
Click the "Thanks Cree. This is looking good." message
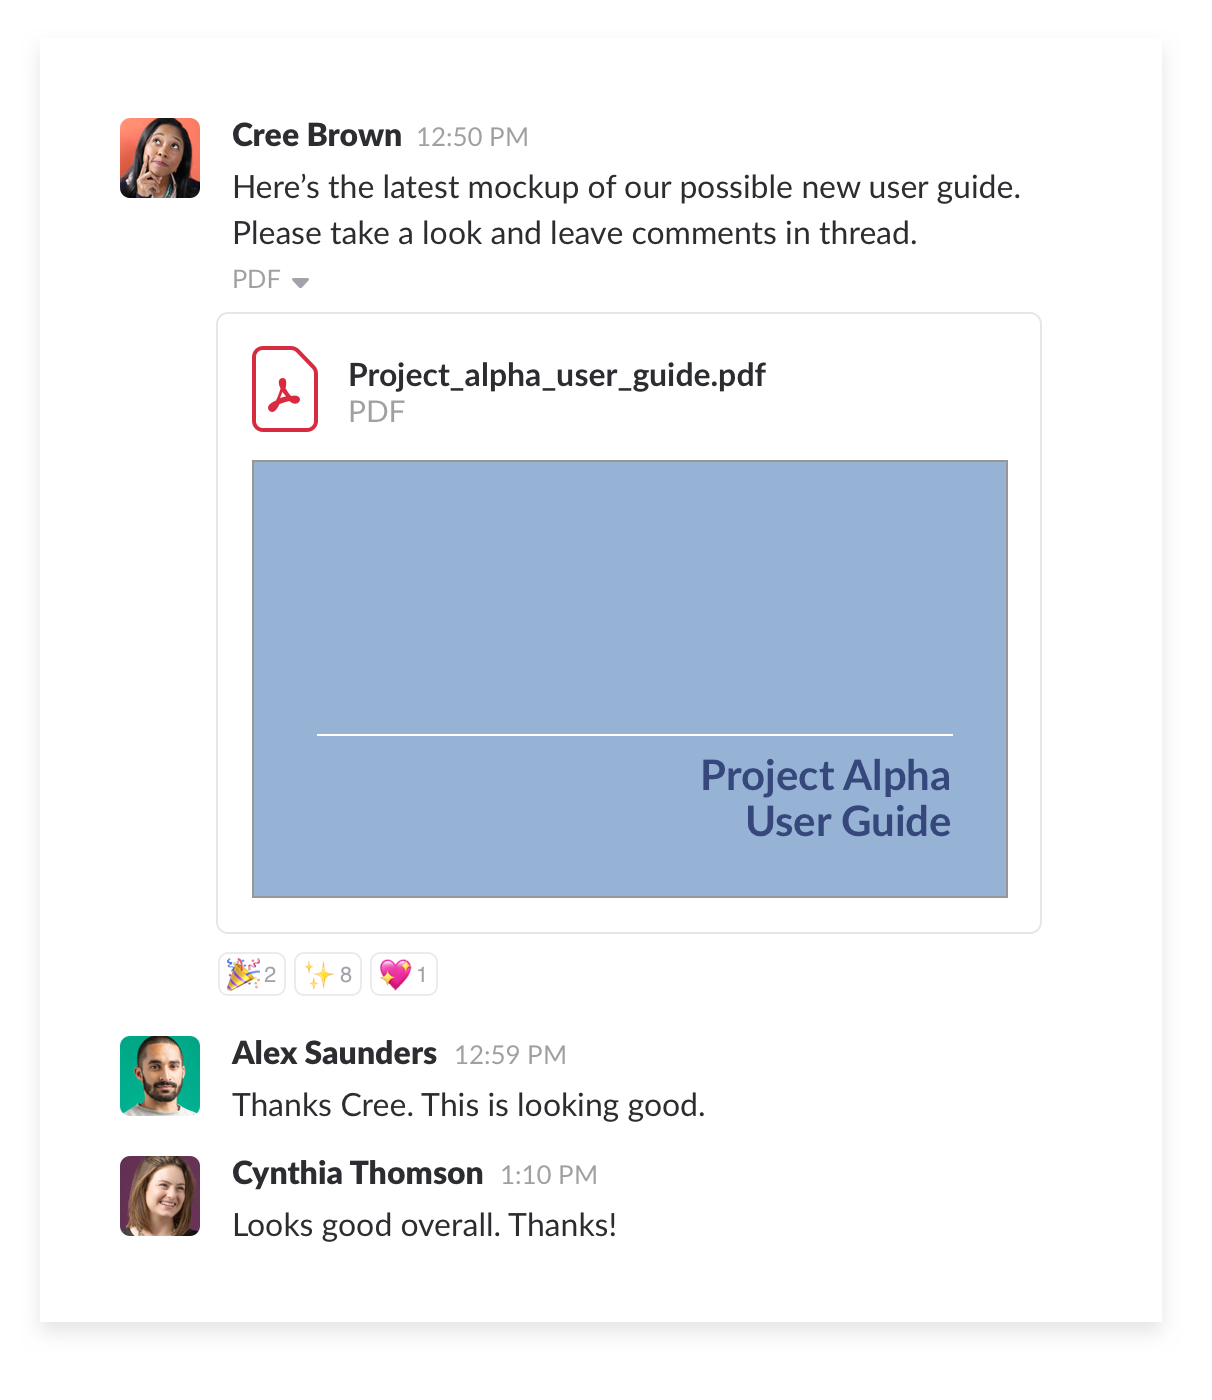(x=469, y=1105)
